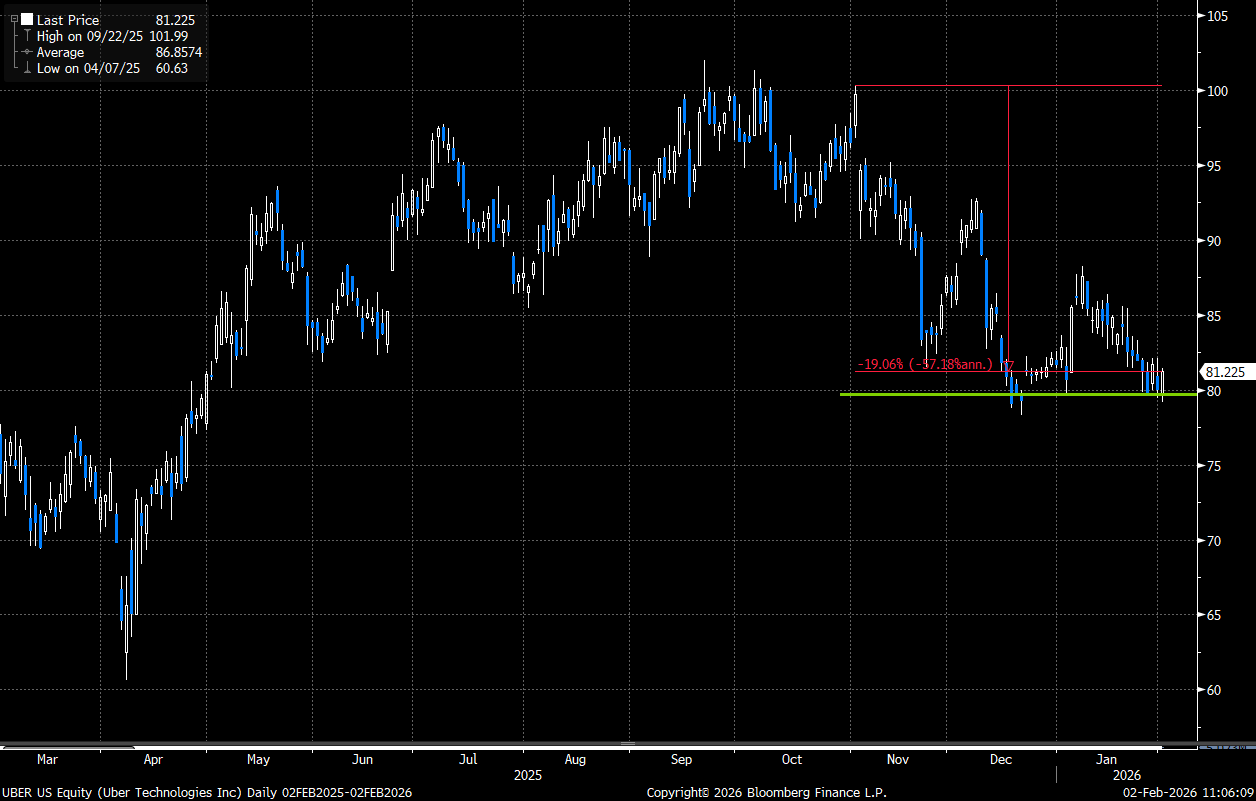Click the red vertical measurement line
This screenshot has width=1256, height=801.
(x=1008, y=220)
